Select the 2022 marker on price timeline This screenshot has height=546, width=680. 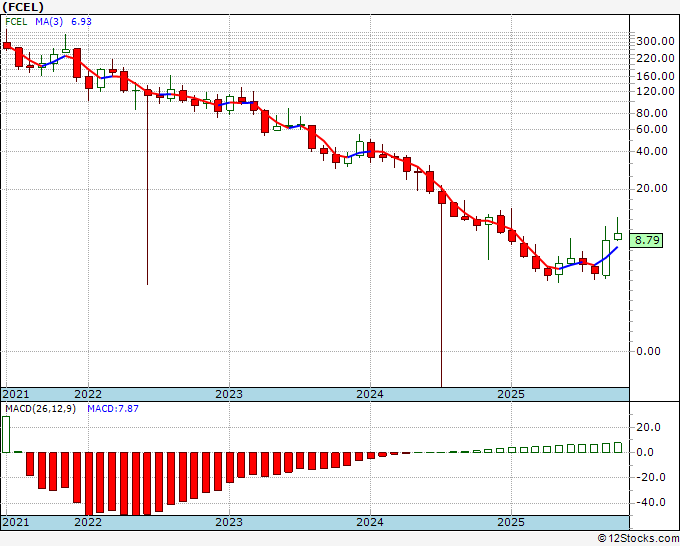click(x=88, y=394)
